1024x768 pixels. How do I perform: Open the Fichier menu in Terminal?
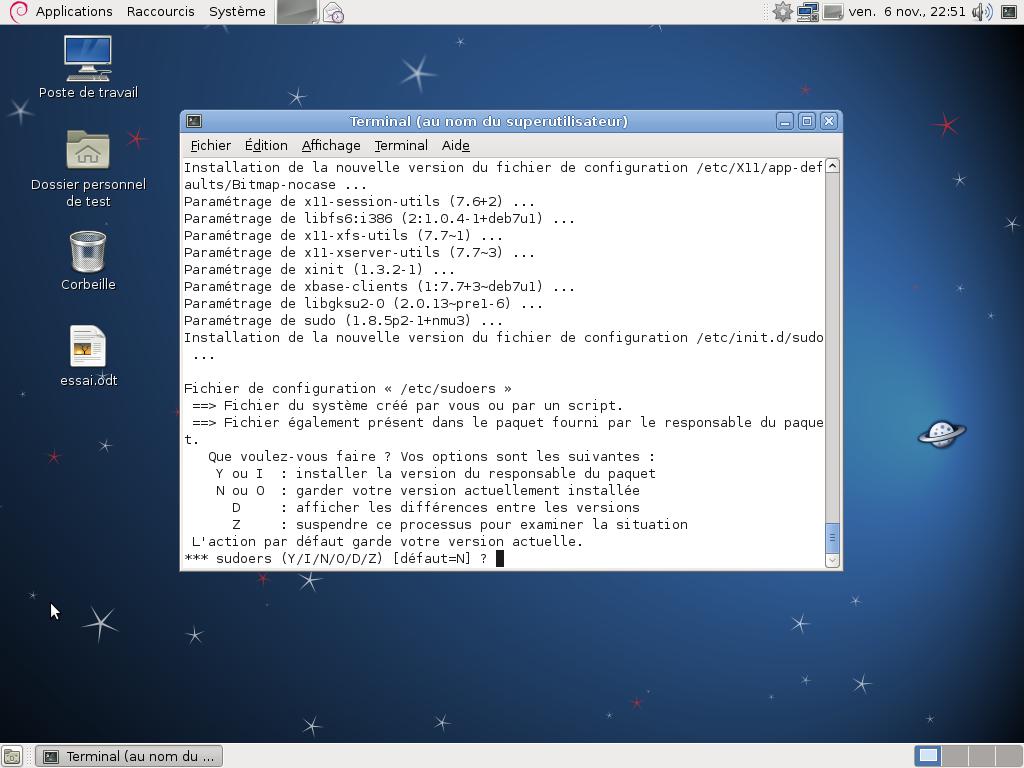(210, 145)
